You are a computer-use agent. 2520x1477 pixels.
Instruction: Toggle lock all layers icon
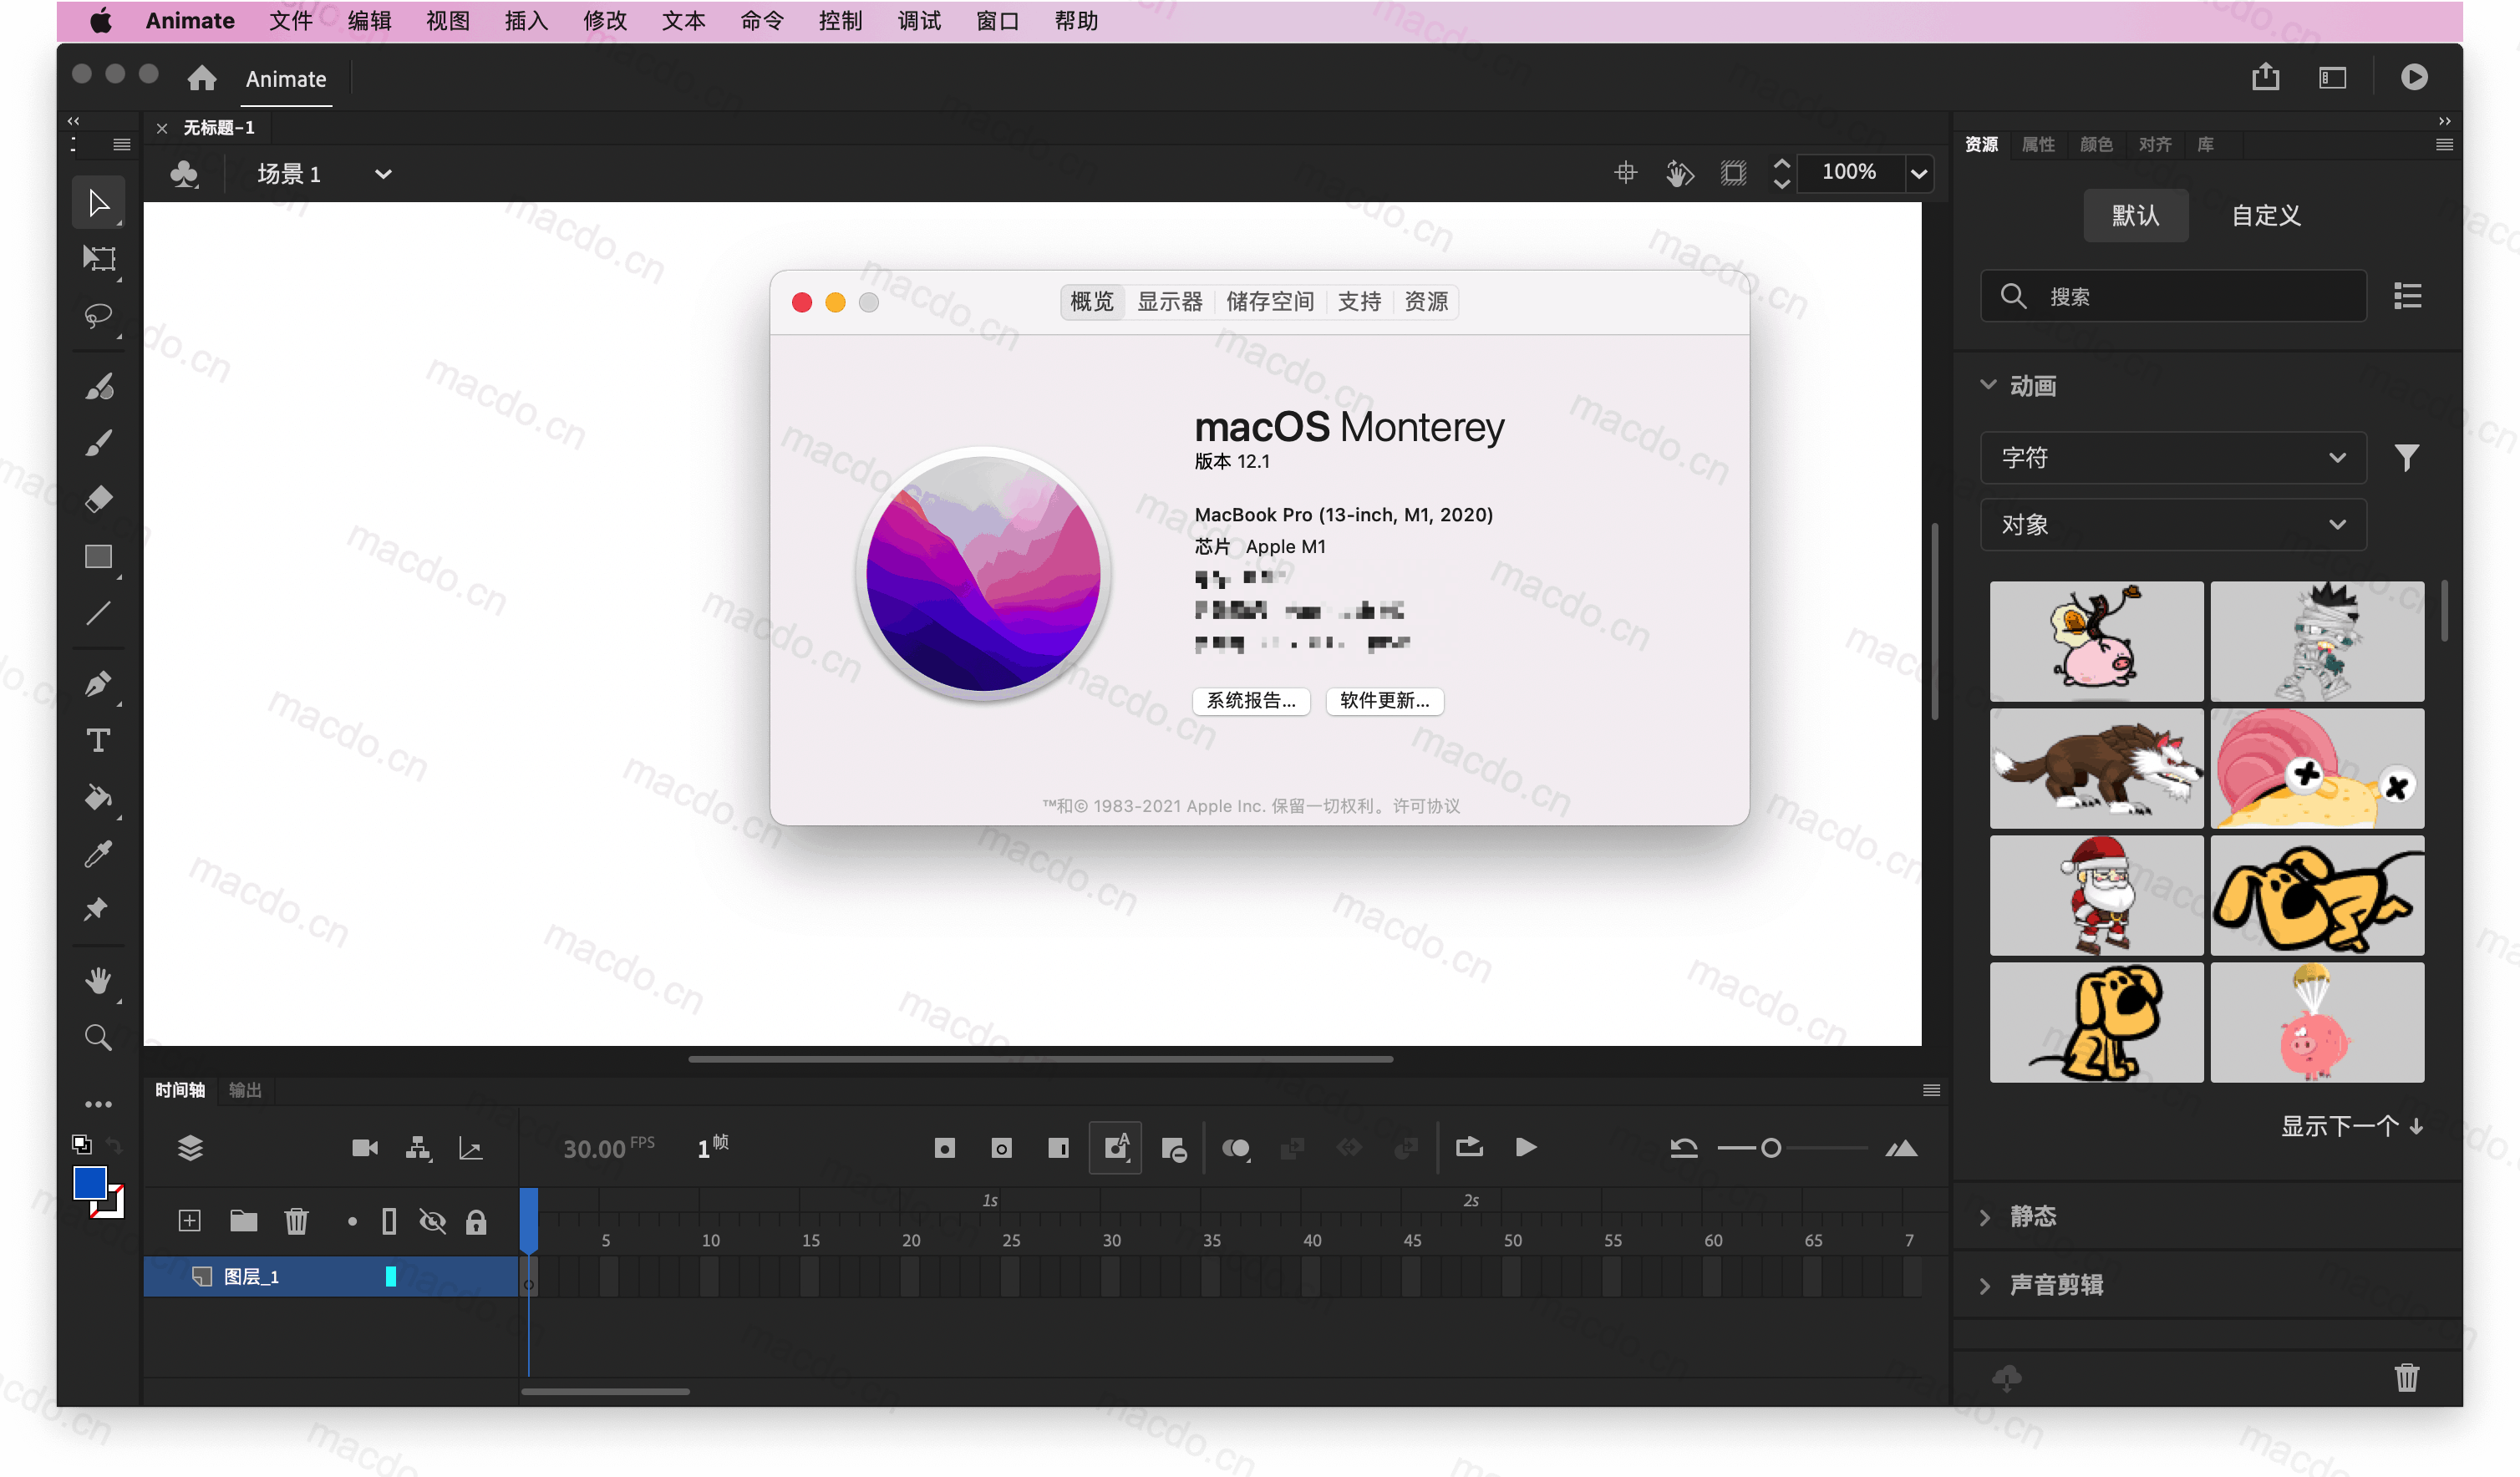476,1221
